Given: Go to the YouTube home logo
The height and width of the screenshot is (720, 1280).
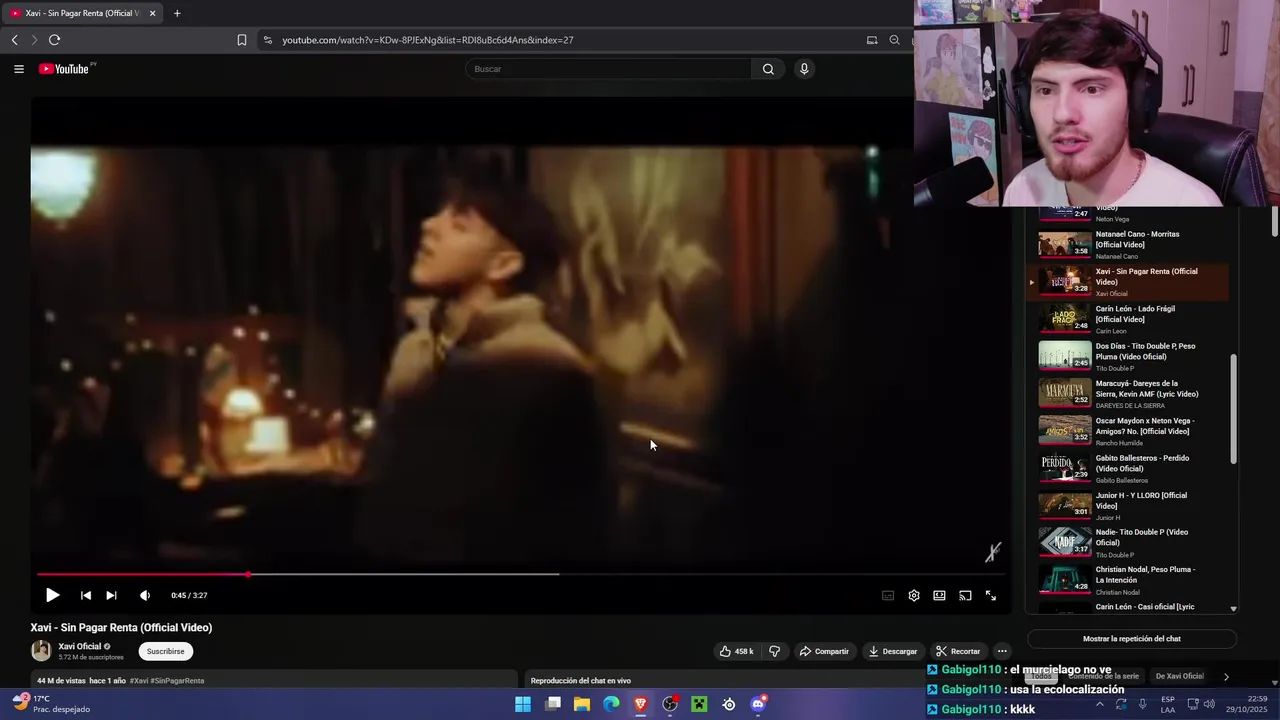Looking at the screenshot, I should 66,69.
